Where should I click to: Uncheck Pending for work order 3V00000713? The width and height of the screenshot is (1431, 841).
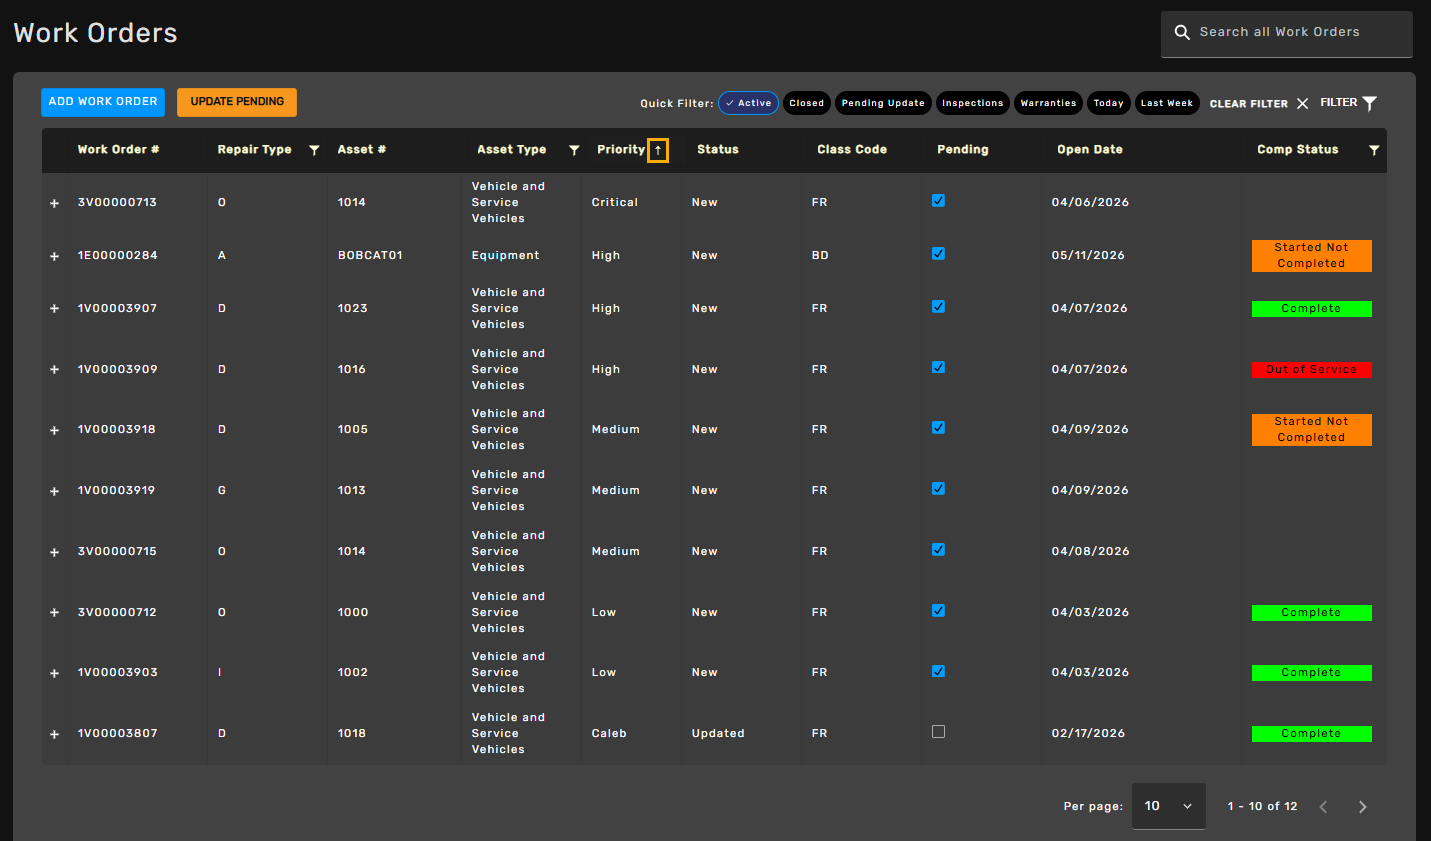click(938, 201)
